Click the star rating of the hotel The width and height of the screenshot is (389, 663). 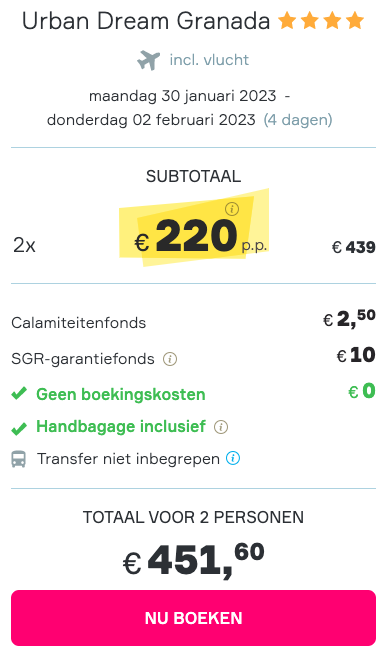coord(321,21)
